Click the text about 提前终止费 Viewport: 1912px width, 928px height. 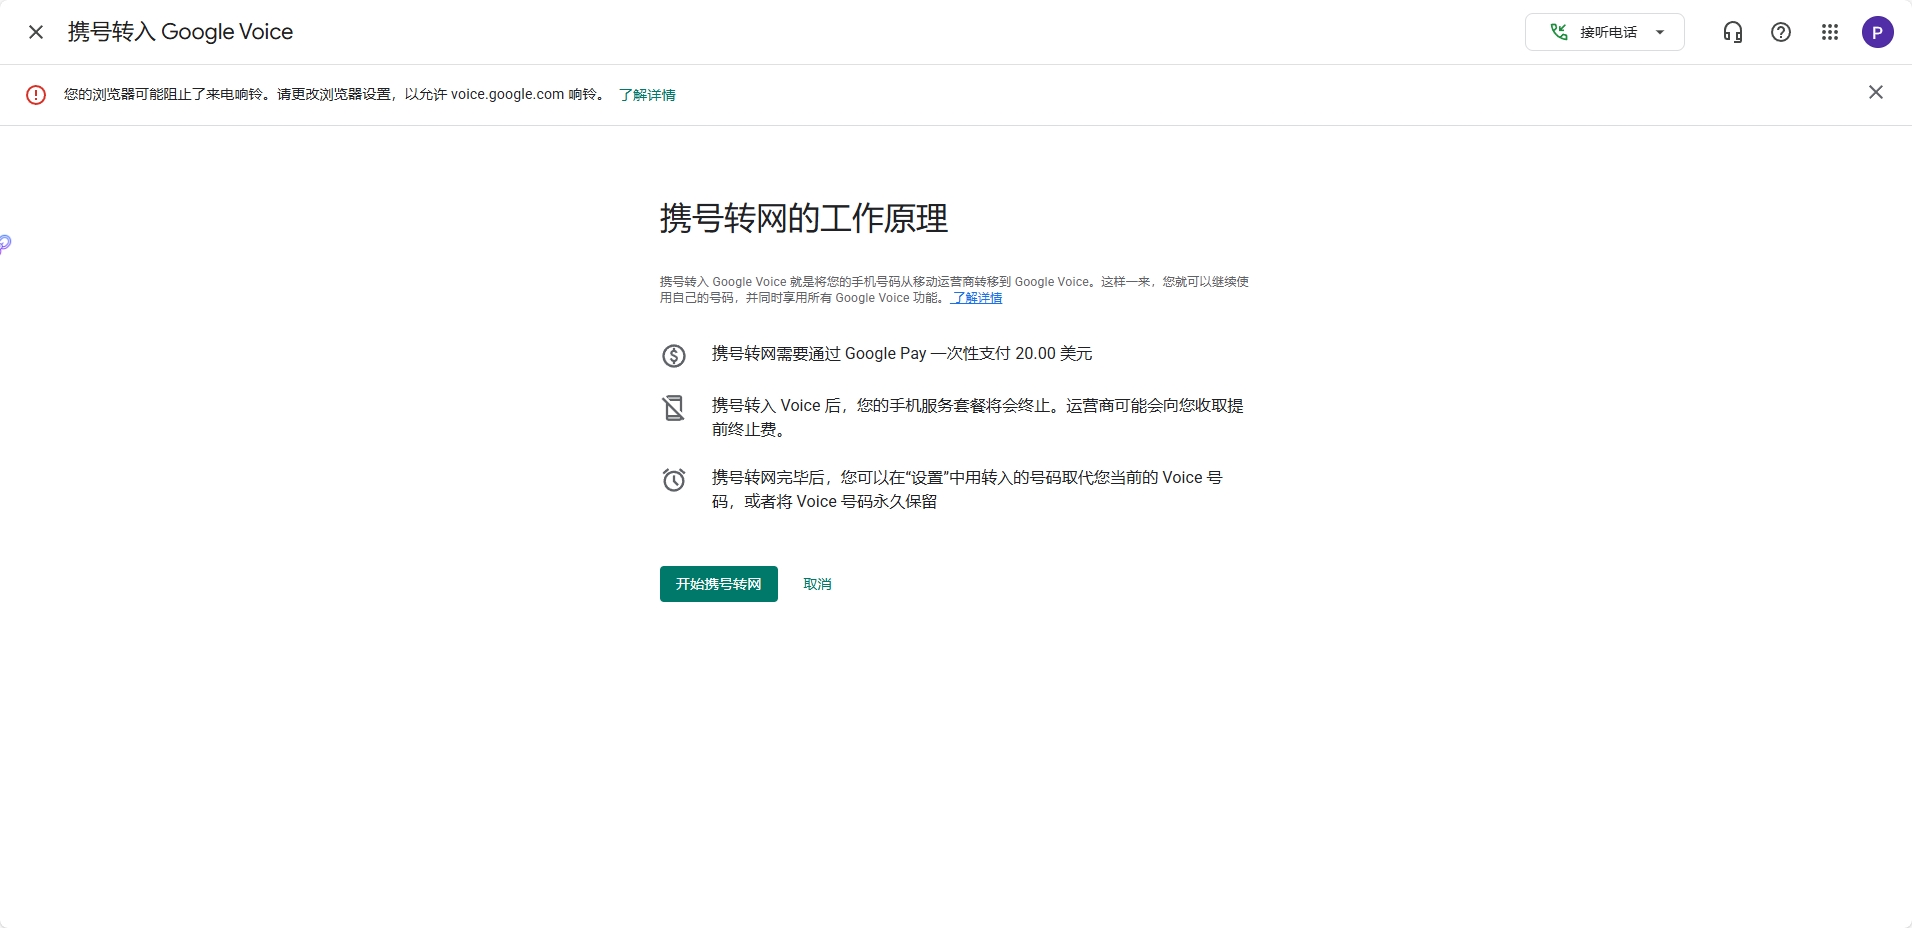point(978,418)
